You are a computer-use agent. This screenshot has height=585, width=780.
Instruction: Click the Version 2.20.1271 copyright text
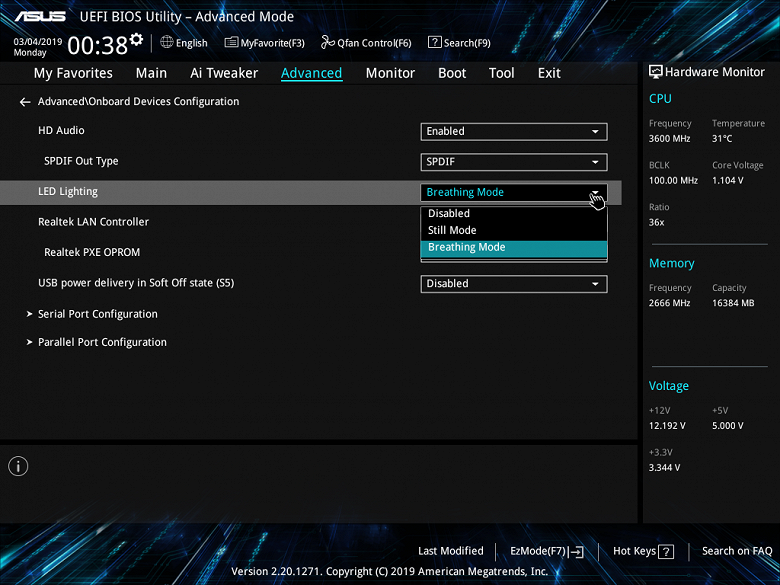390,572
